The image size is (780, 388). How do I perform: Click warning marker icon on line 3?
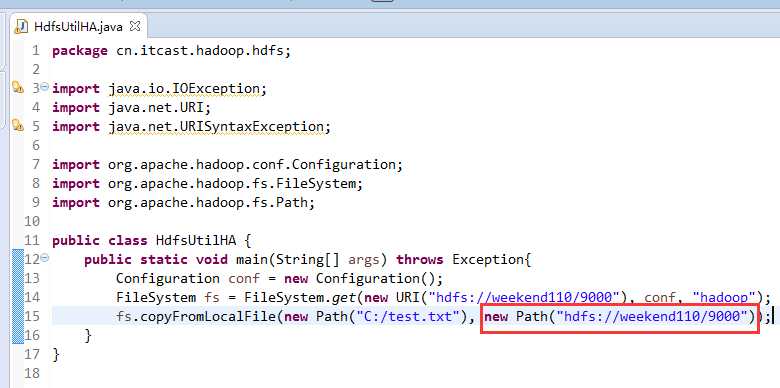(x=17, y=88)
